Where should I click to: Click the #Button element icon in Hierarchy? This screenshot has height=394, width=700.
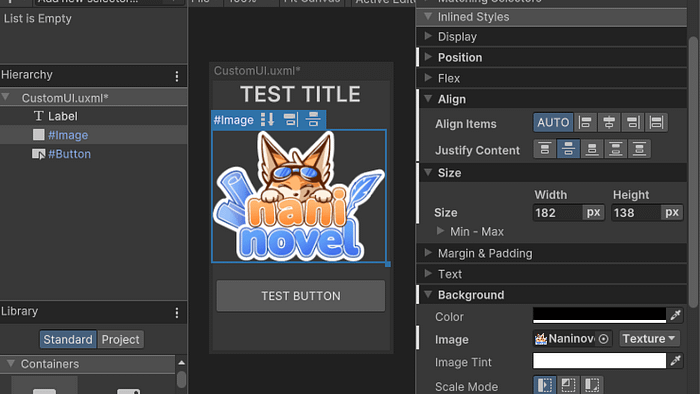pyautogui.click(x=38, y=154)
